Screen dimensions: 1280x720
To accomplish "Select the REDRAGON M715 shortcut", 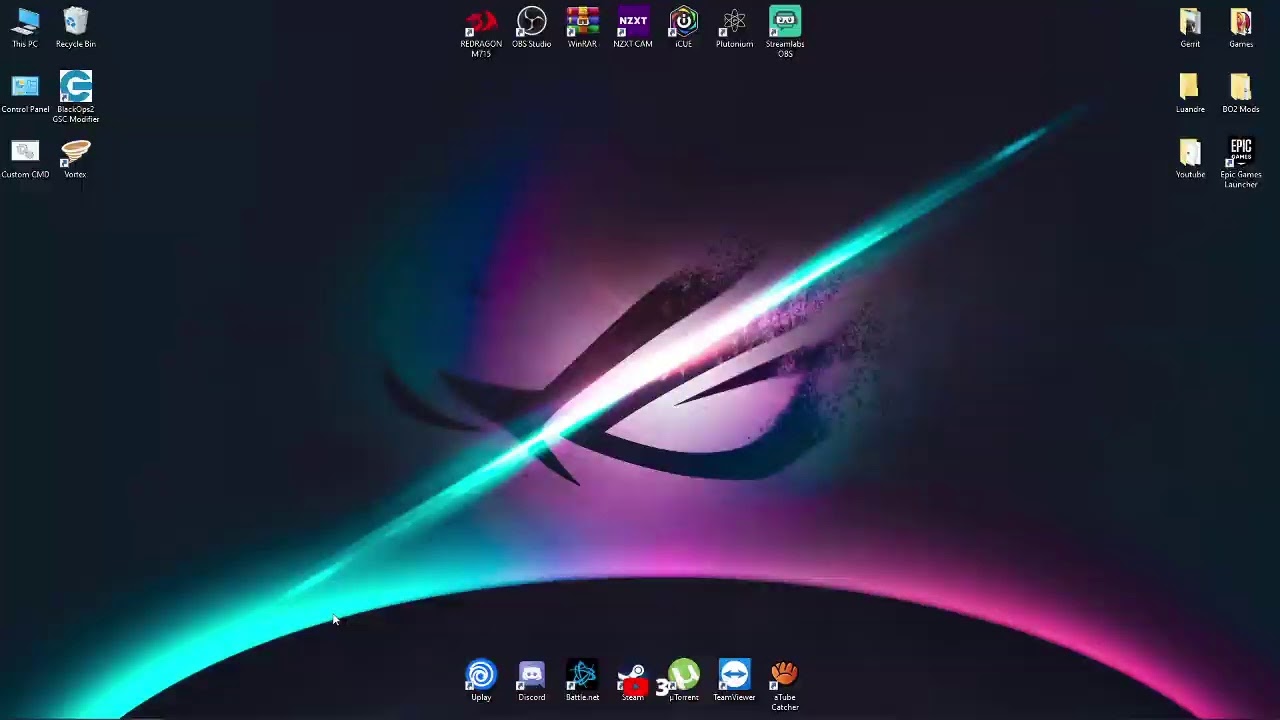I will (x=481, y=33).
